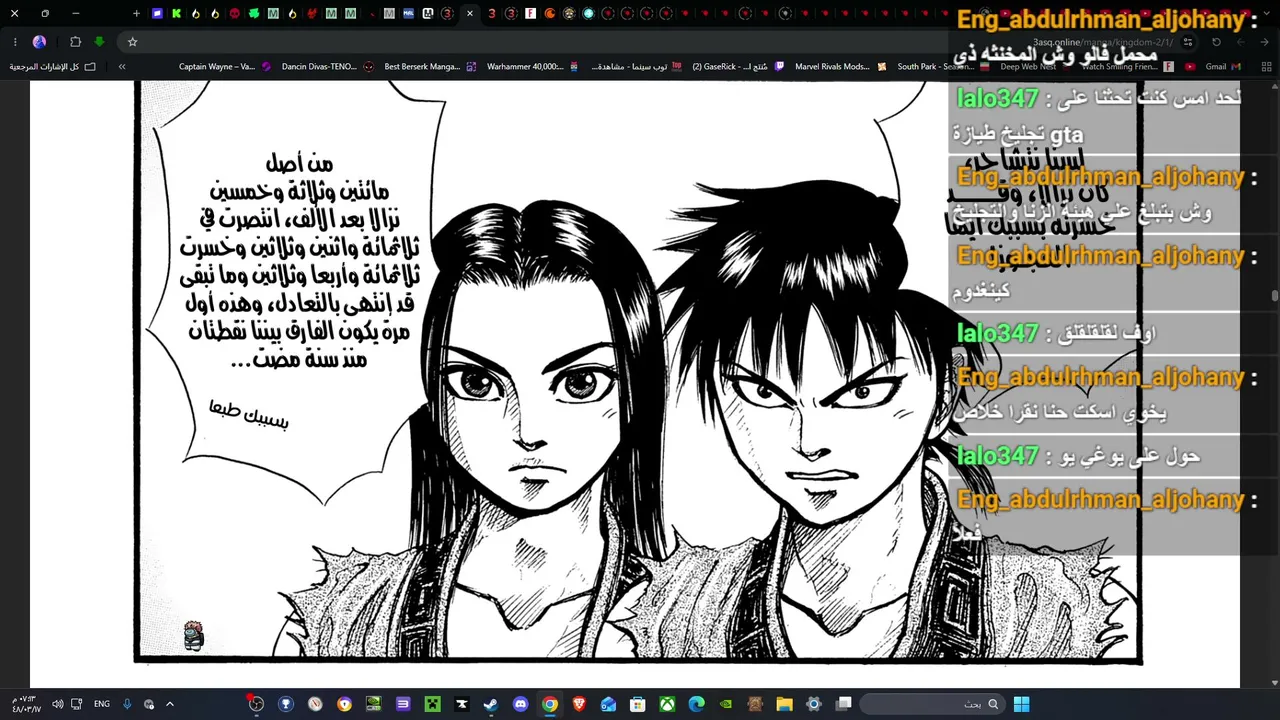Open the Captain Wayne bookmark
Screen dimensions: 1280x720
tap(225, 67)
